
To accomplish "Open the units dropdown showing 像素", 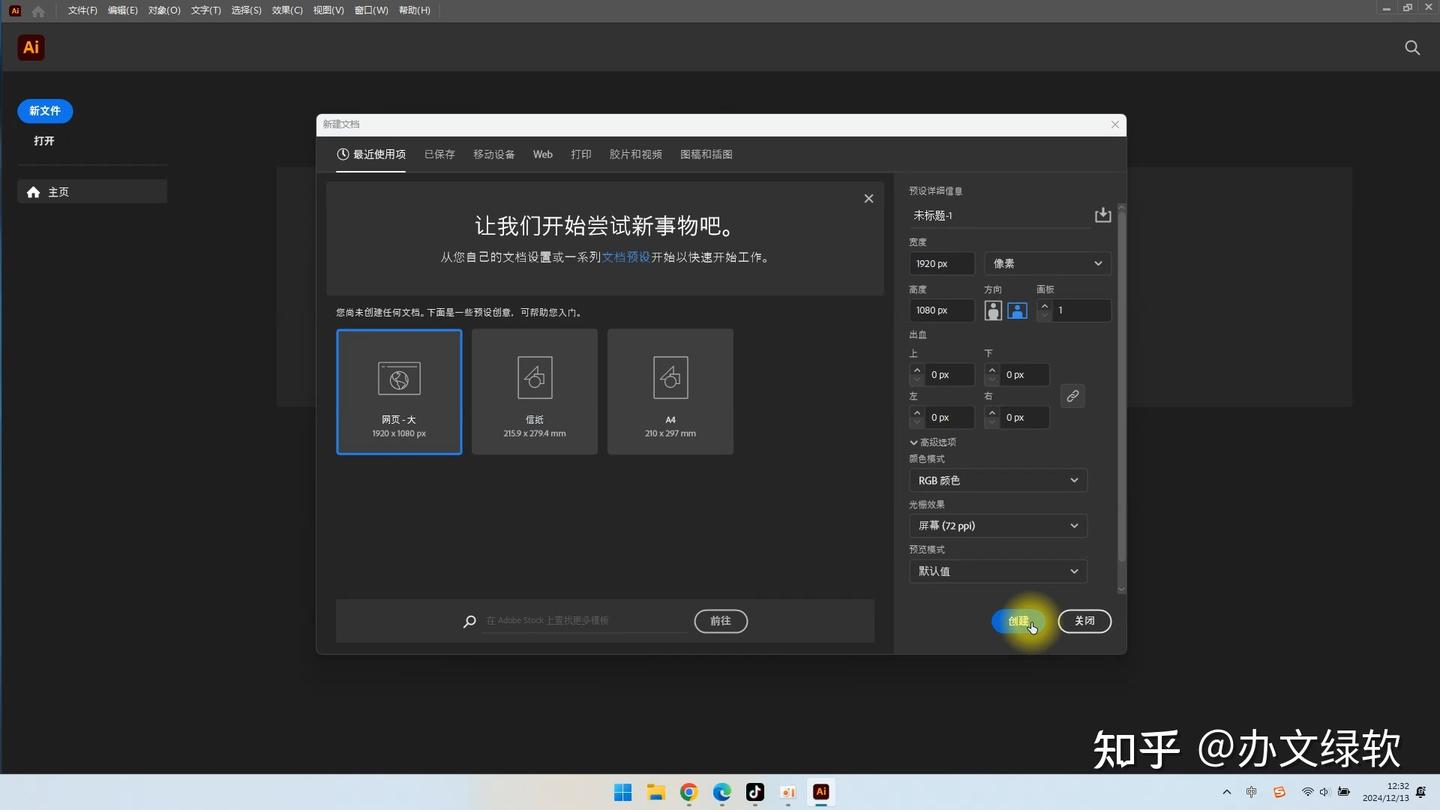I will (1046, 263).
